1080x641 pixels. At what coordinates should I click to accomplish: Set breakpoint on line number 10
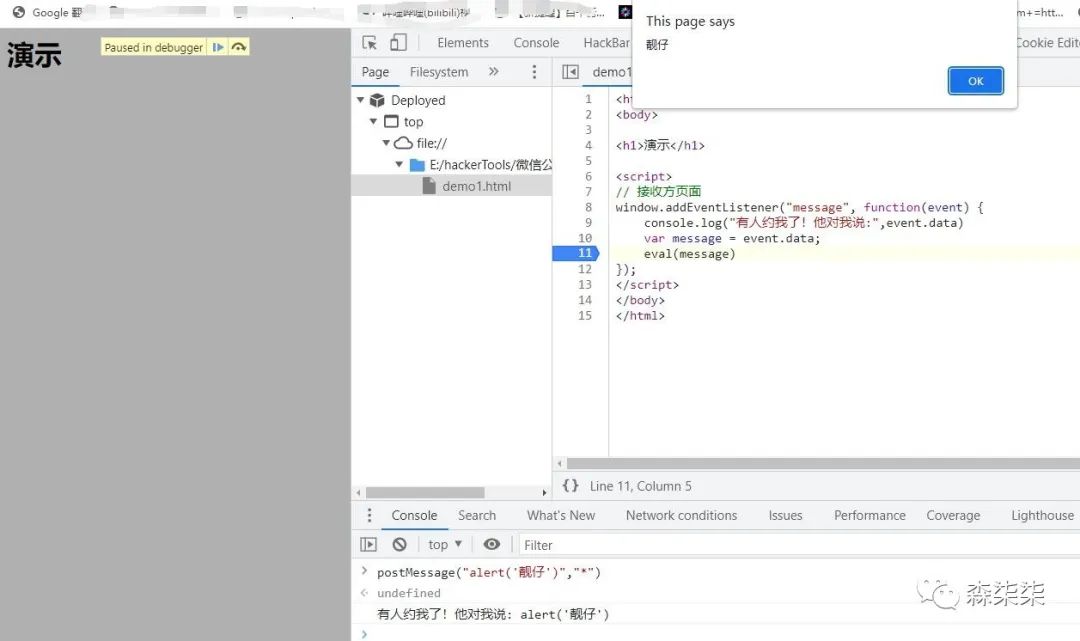coord(585,238)
